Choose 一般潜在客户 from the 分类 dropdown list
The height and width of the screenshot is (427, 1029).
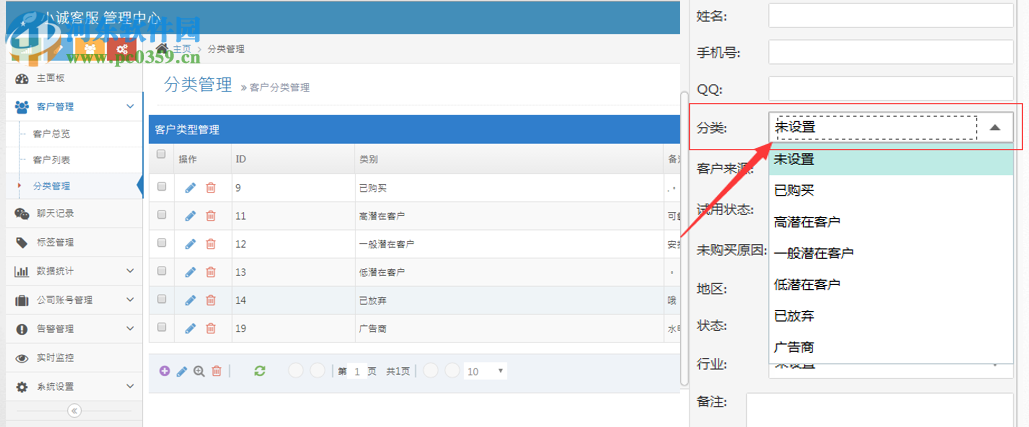pos(891,253)
